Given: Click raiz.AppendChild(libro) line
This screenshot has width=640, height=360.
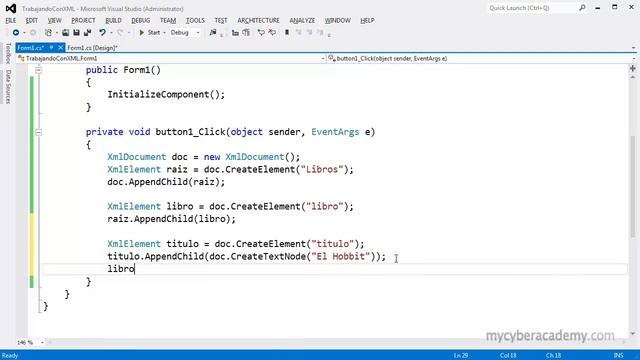Looking at the screenshot, I should pos(171,219).
